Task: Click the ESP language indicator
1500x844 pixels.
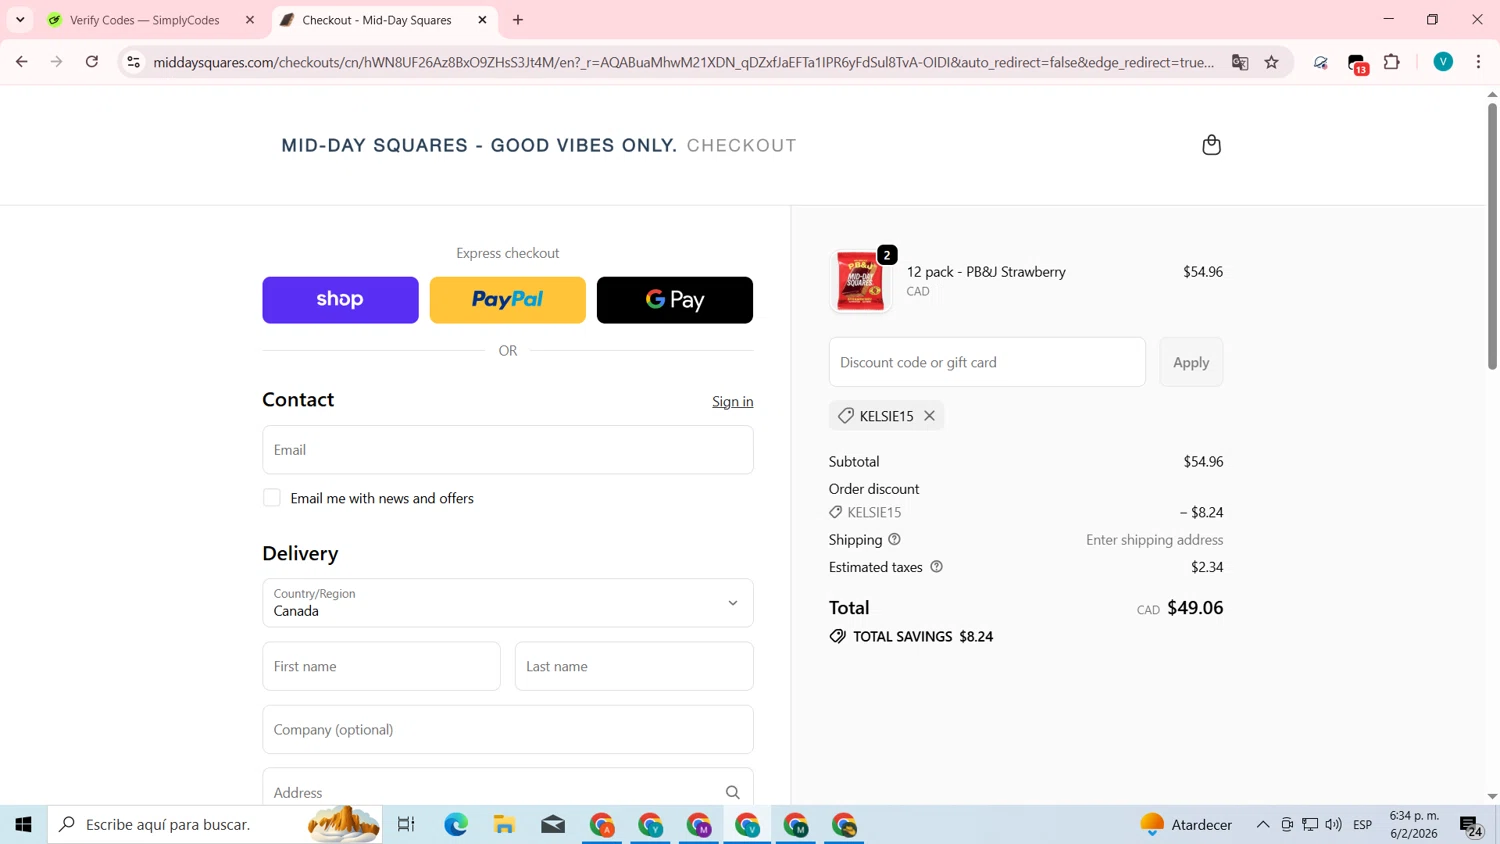Action: point(1362,824)
